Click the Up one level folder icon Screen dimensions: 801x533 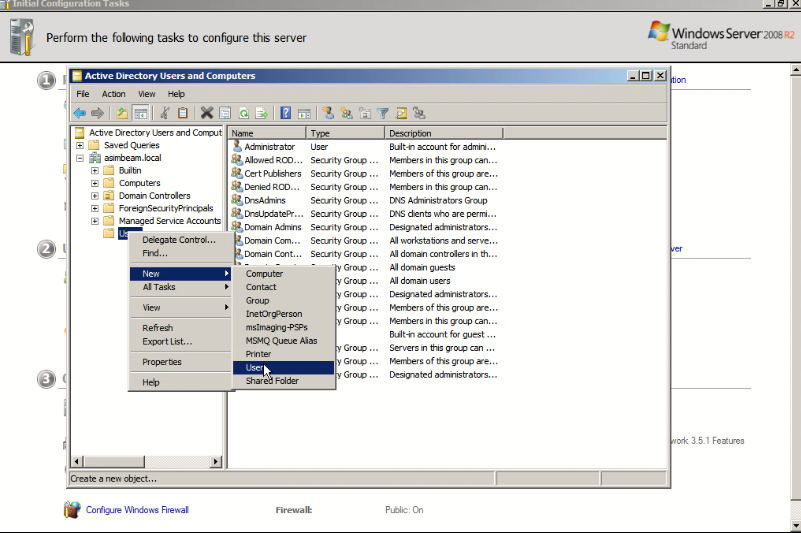[122, 113]
